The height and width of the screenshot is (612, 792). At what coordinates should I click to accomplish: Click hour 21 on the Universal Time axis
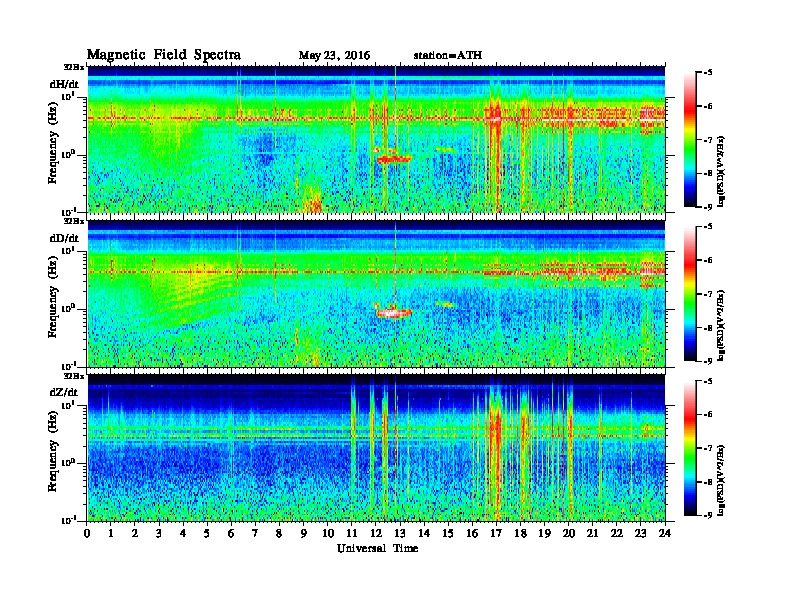(x=592, y=533)
